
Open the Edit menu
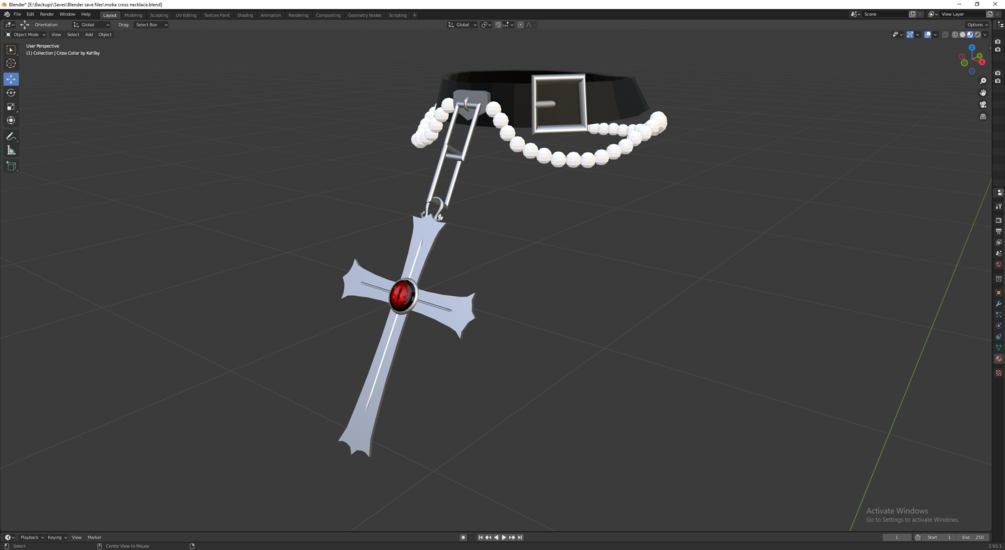point(30,14)
